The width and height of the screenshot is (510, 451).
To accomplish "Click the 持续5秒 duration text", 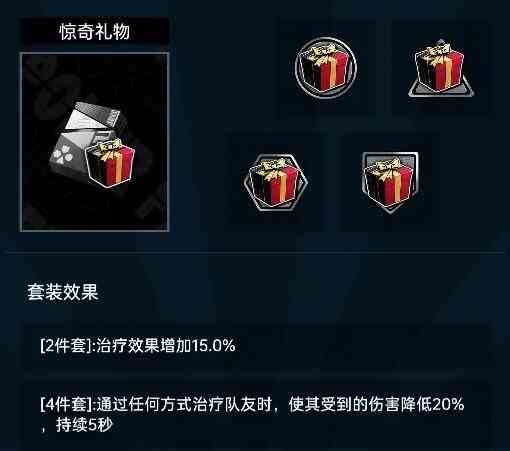I will 85,425.
